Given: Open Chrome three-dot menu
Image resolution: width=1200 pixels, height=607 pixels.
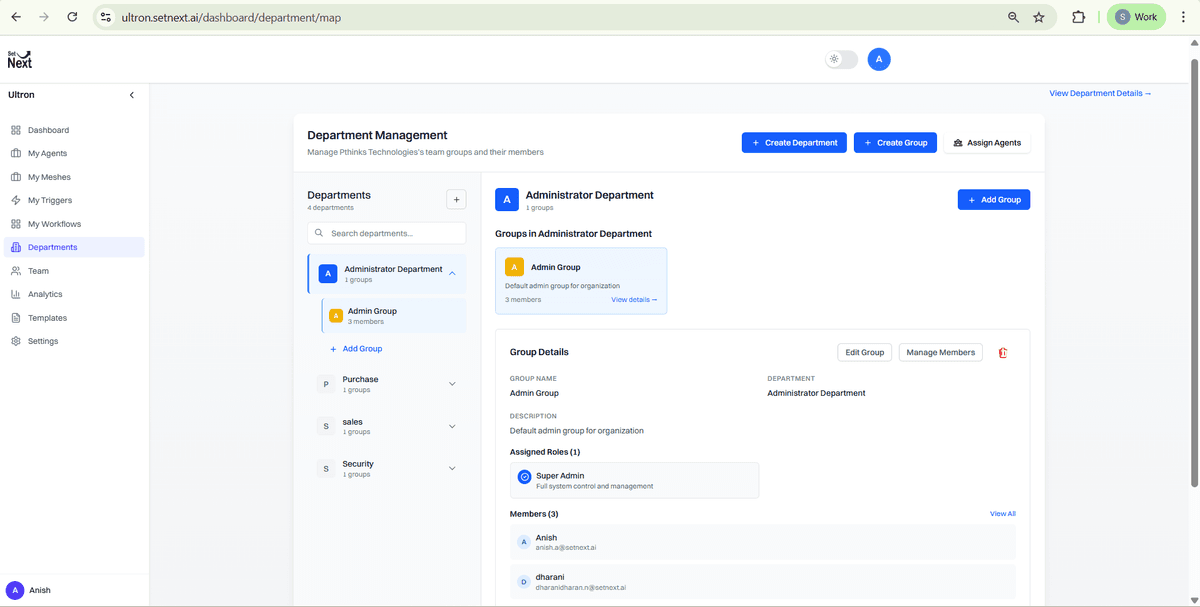Looking at the screenshot, I should (1183, 17).
